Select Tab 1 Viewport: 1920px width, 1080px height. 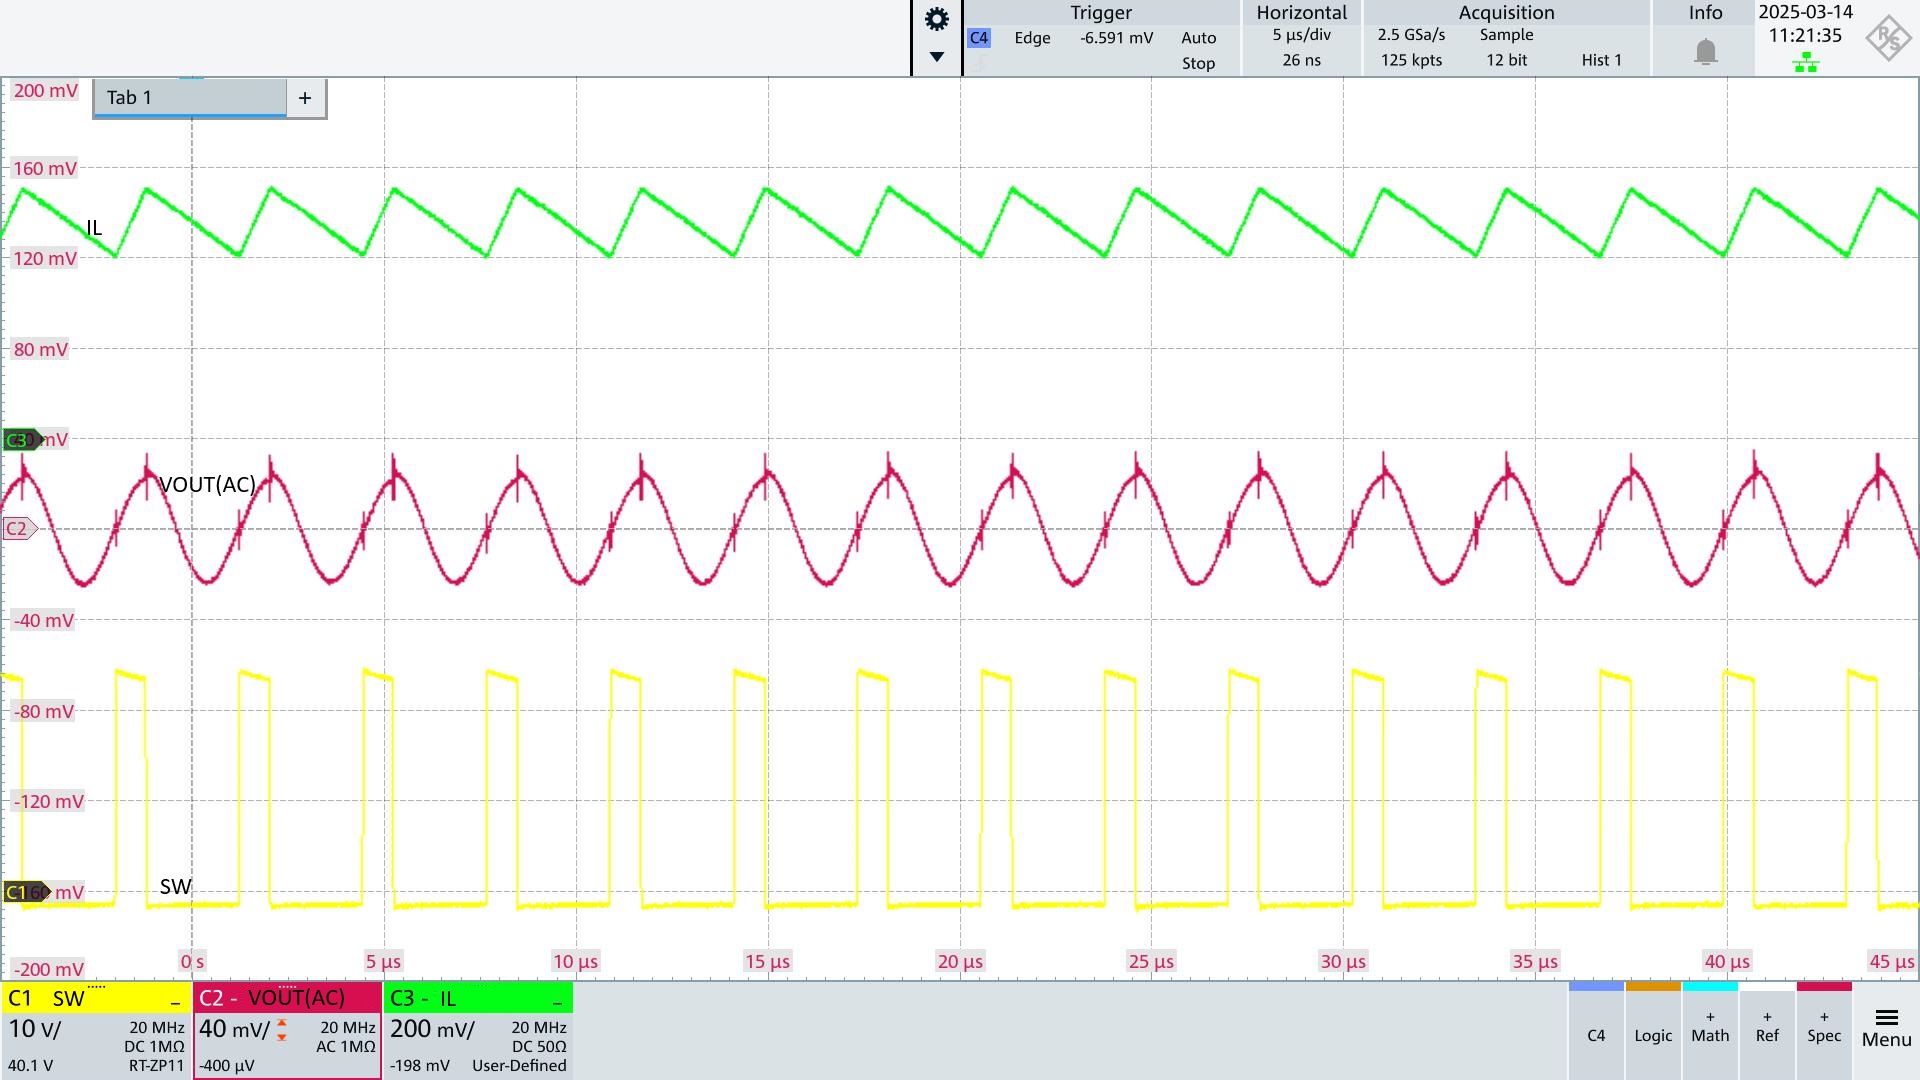point(188,97)
